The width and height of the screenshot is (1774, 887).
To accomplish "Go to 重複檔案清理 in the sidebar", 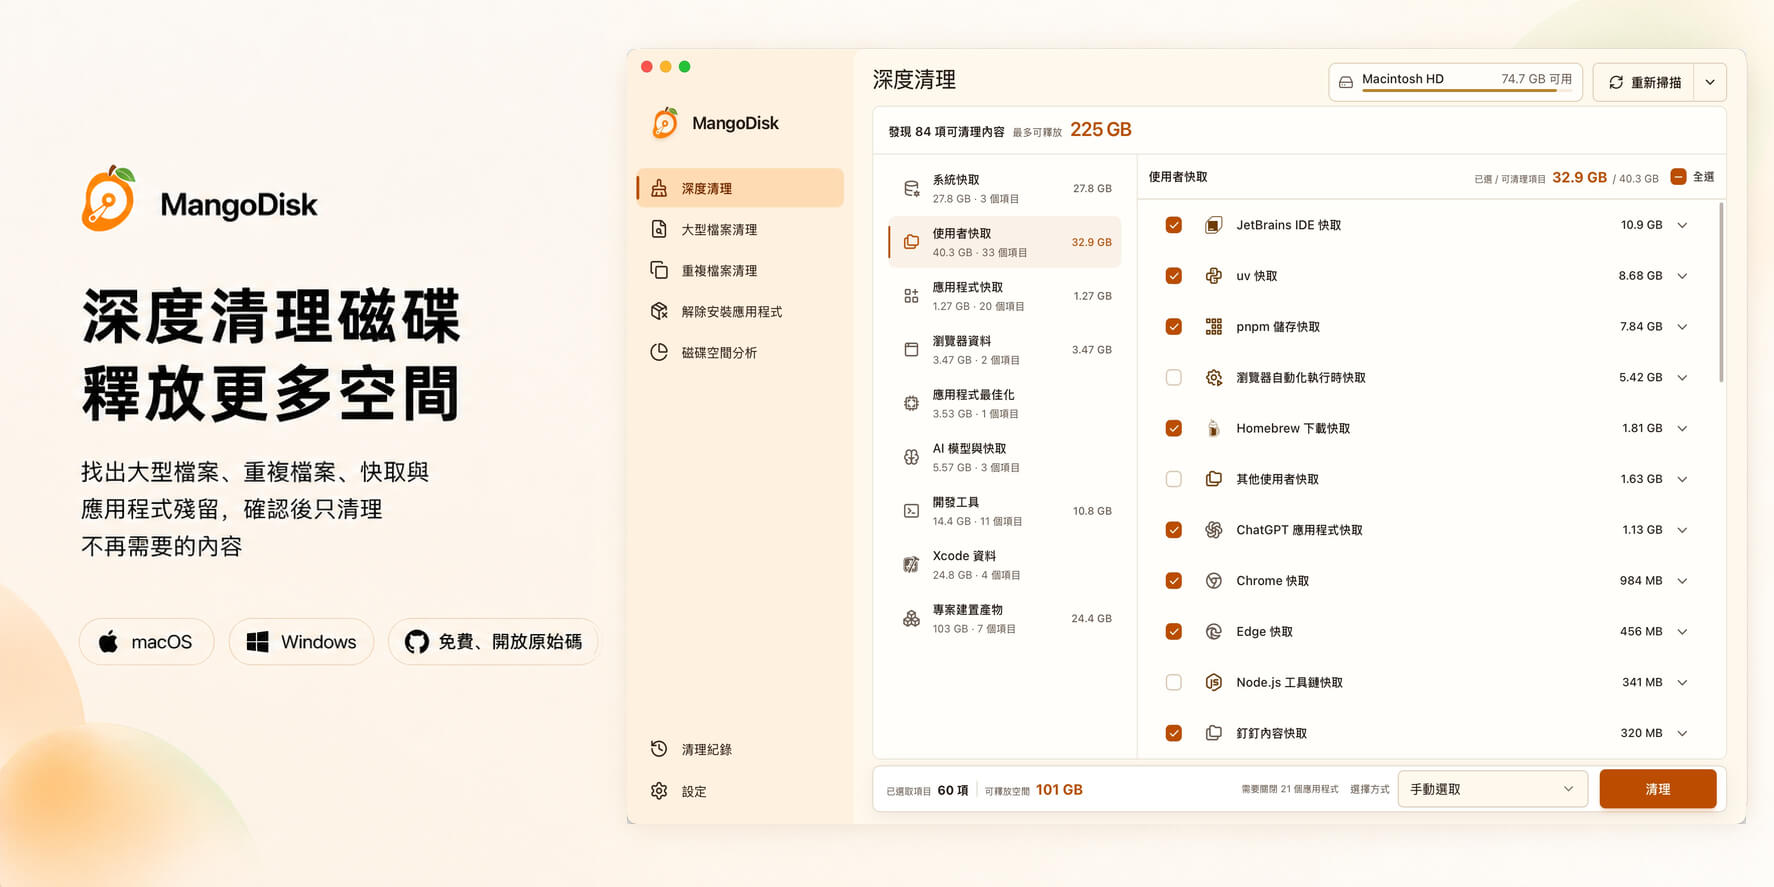I will click(x=740, y=270).
